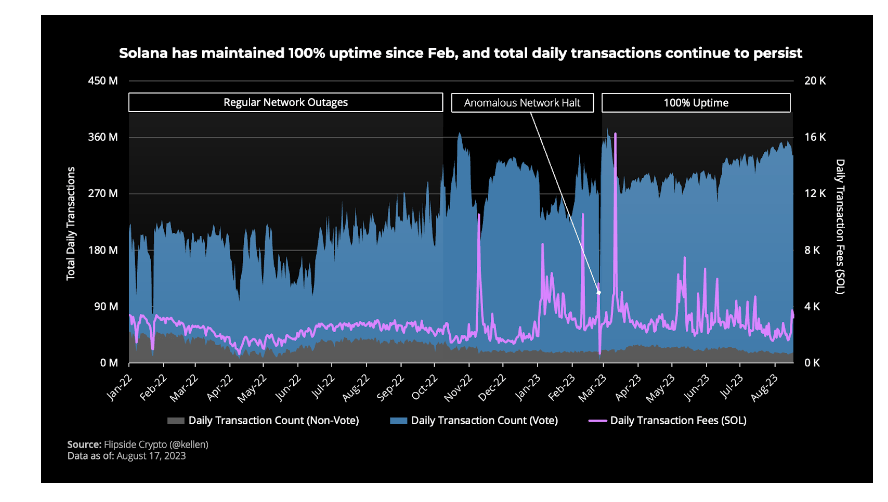Click the 0 K right axis label
Screen dimensions: 888x502
(x=812, y=363)
